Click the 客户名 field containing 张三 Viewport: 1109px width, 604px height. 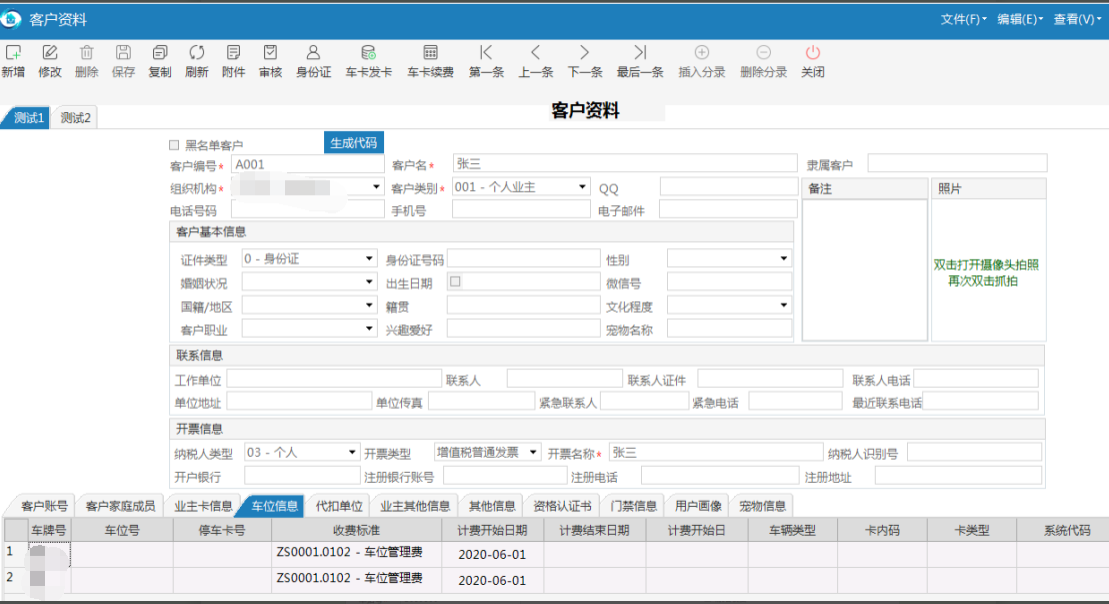click(625, 163)
